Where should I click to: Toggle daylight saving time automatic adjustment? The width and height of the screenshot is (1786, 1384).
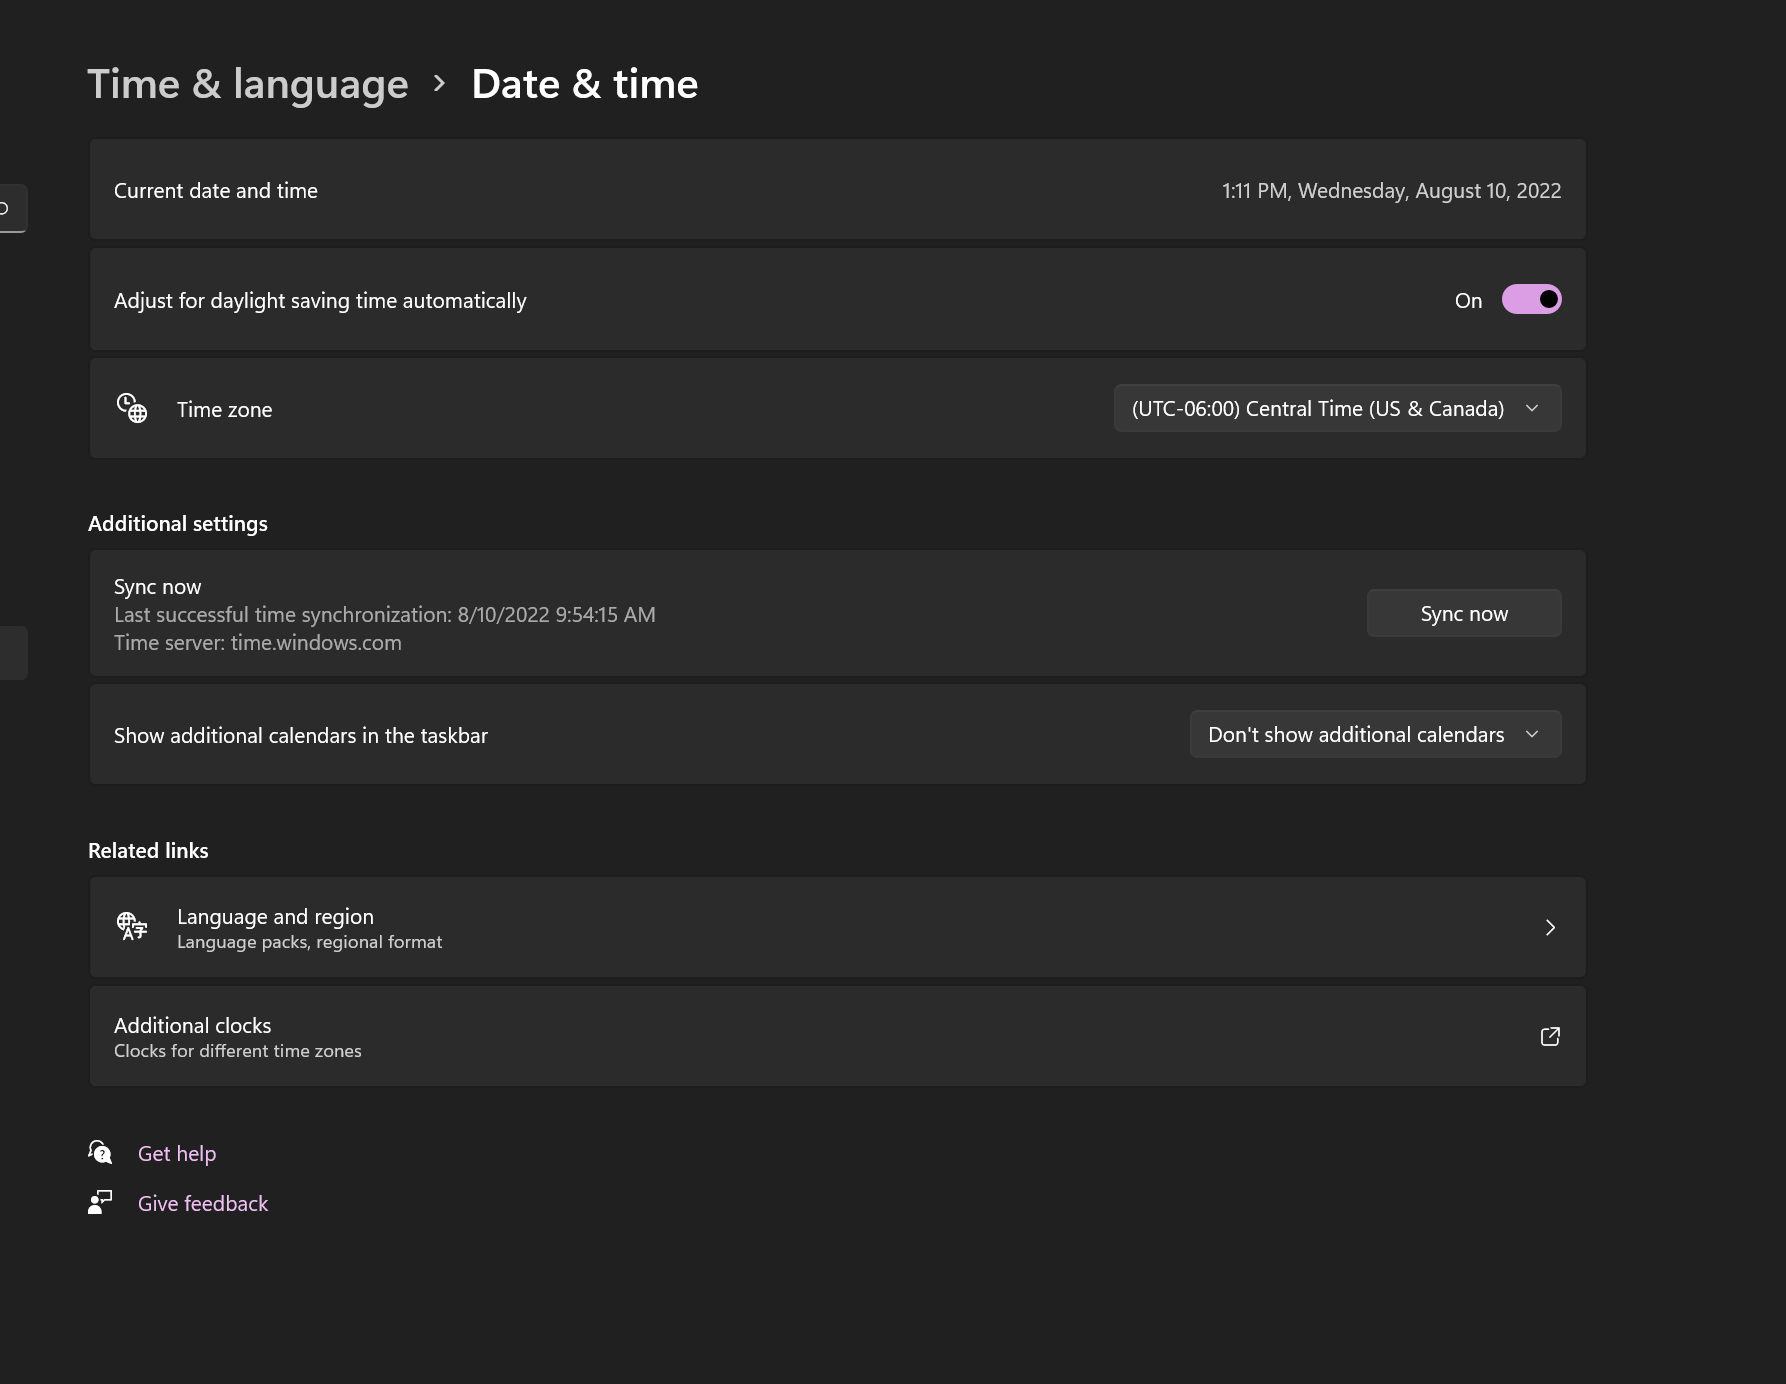click(x=1531, y=299)
